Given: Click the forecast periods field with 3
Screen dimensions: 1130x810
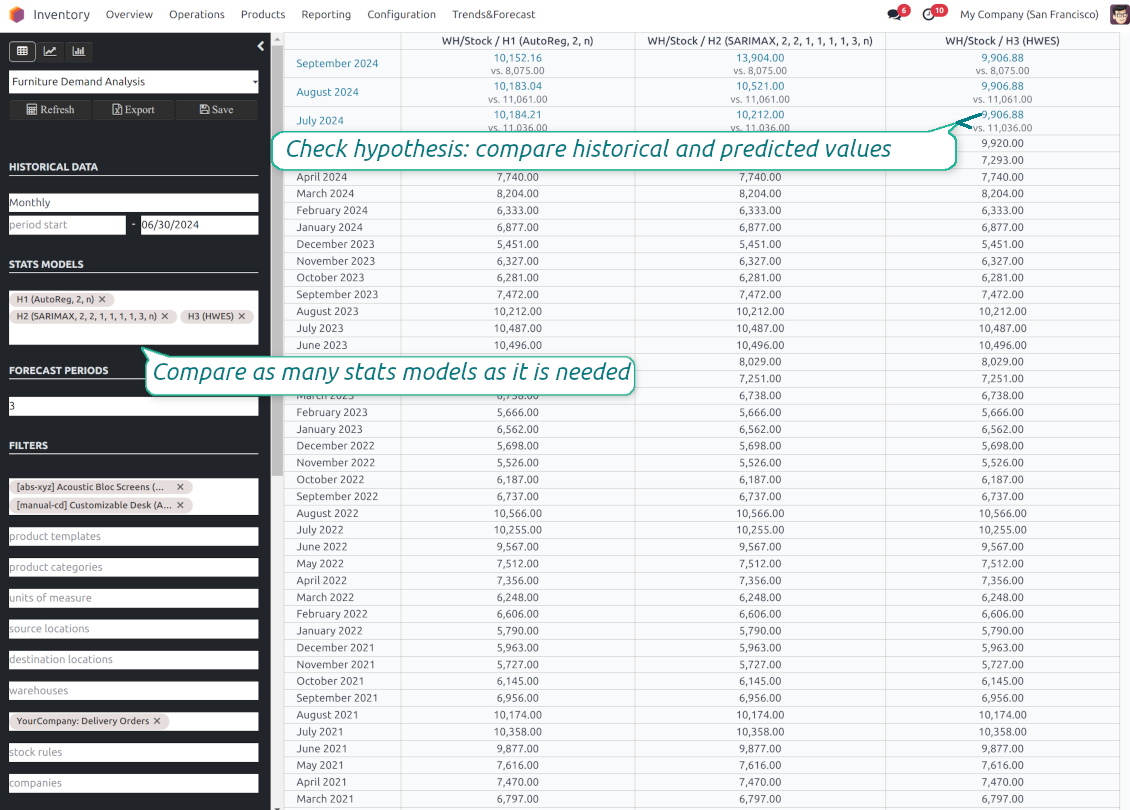Looking at the screenshot, I should [x=133, y=406].
